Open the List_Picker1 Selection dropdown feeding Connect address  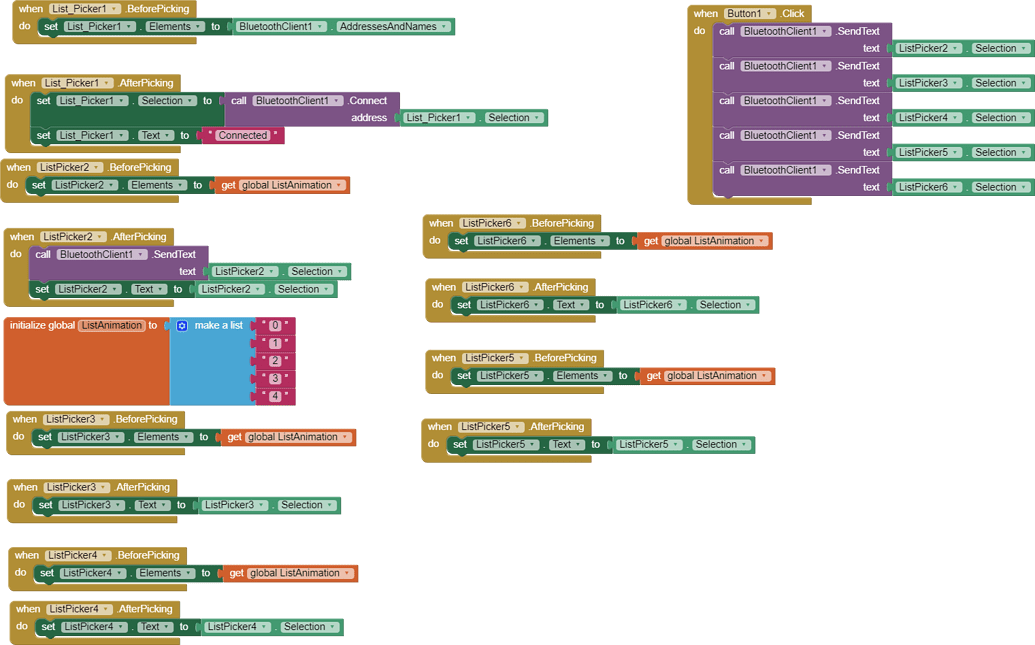[x=535, y=117]
